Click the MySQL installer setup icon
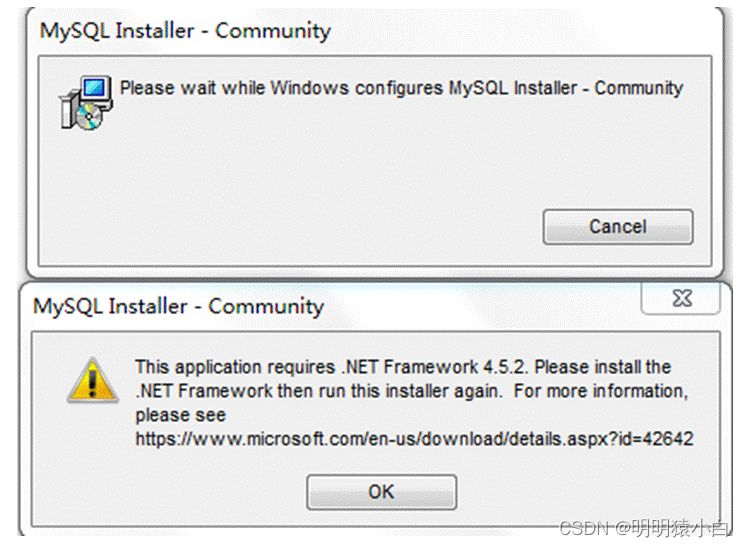 pos(84,102)
